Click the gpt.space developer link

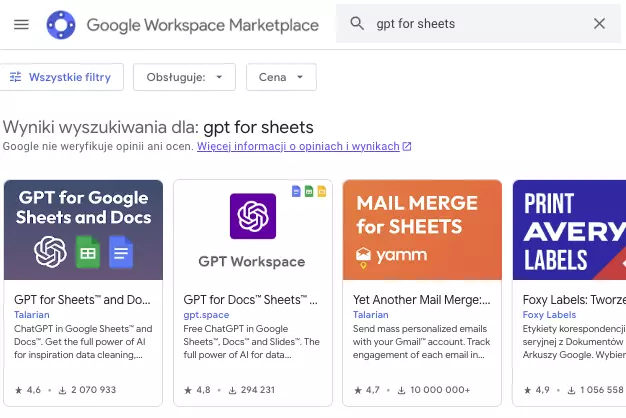(x=206, y=315)
